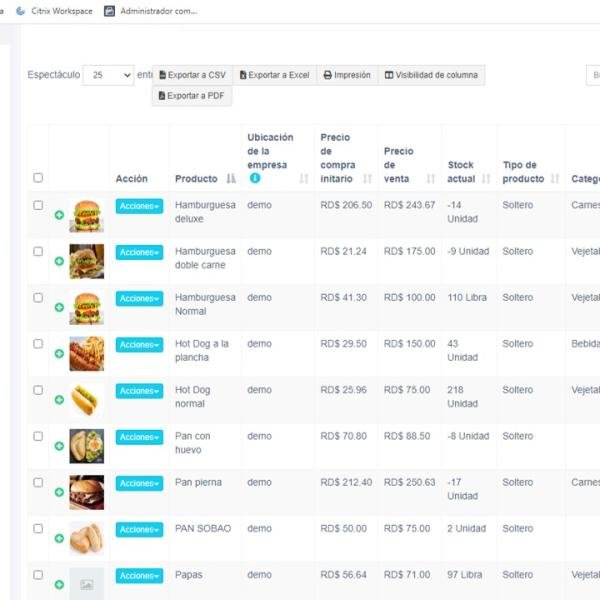Image resolution: width=600 pixels, height=600 pixels.
Task: Sort by Precio de venta column
Action: (x=431, y=179)
